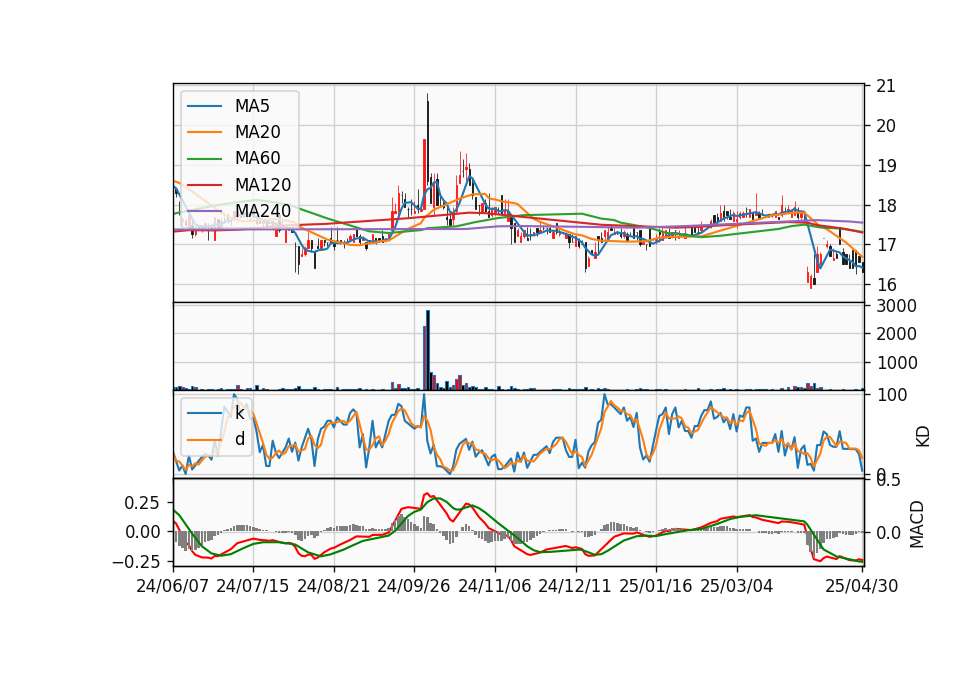Click the k legend label in KD panel
This screenshot has height=690, width=960.
coord(239,413)
